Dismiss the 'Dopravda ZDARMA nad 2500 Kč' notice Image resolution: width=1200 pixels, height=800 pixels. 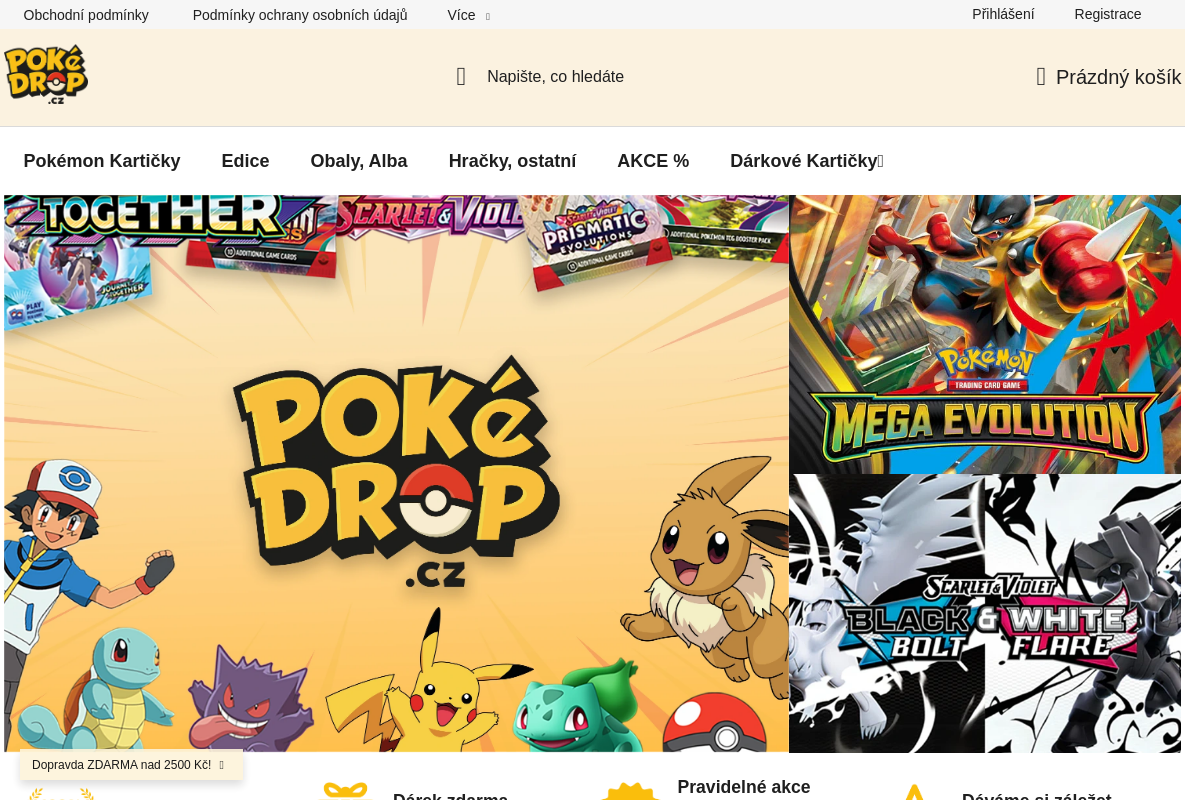pyautogui.click(x=222, y=765)
